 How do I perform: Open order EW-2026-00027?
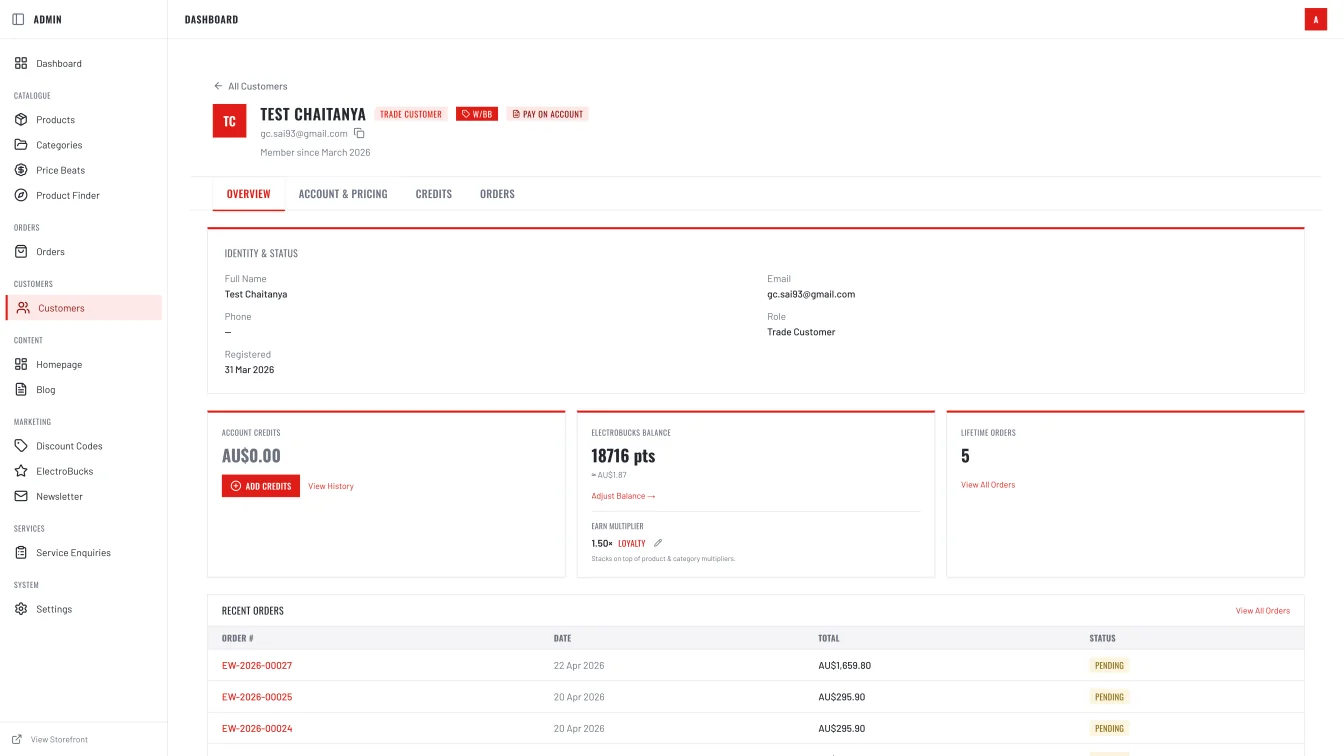tap(257, 664)
